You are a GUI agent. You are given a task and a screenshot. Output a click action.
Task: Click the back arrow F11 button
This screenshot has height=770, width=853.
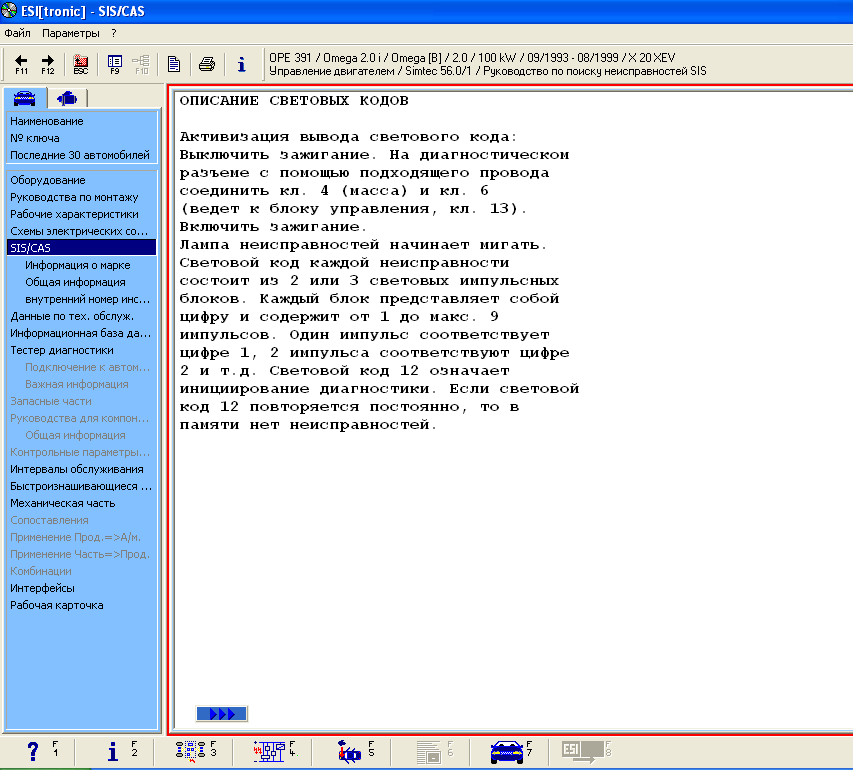pos(21,64)
